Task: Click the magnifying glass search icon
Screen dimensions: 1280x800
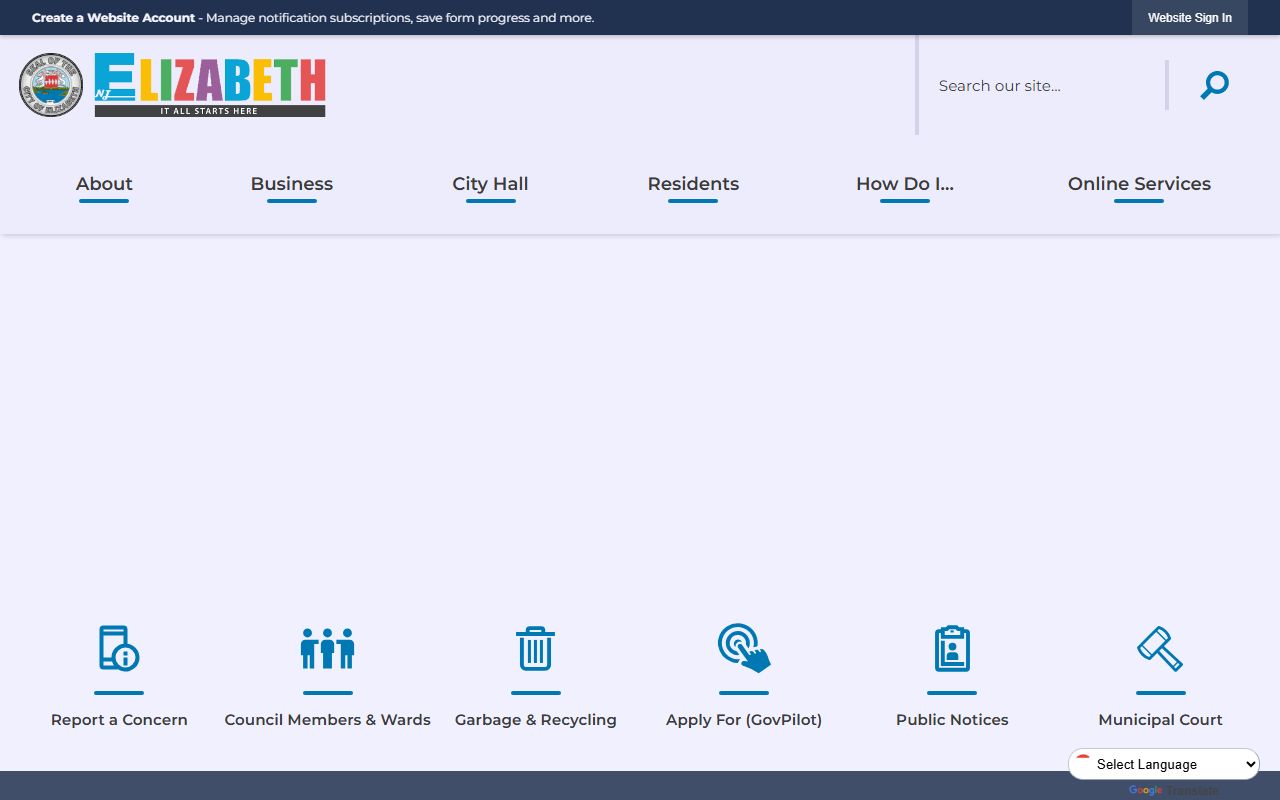Action: 1214,85
